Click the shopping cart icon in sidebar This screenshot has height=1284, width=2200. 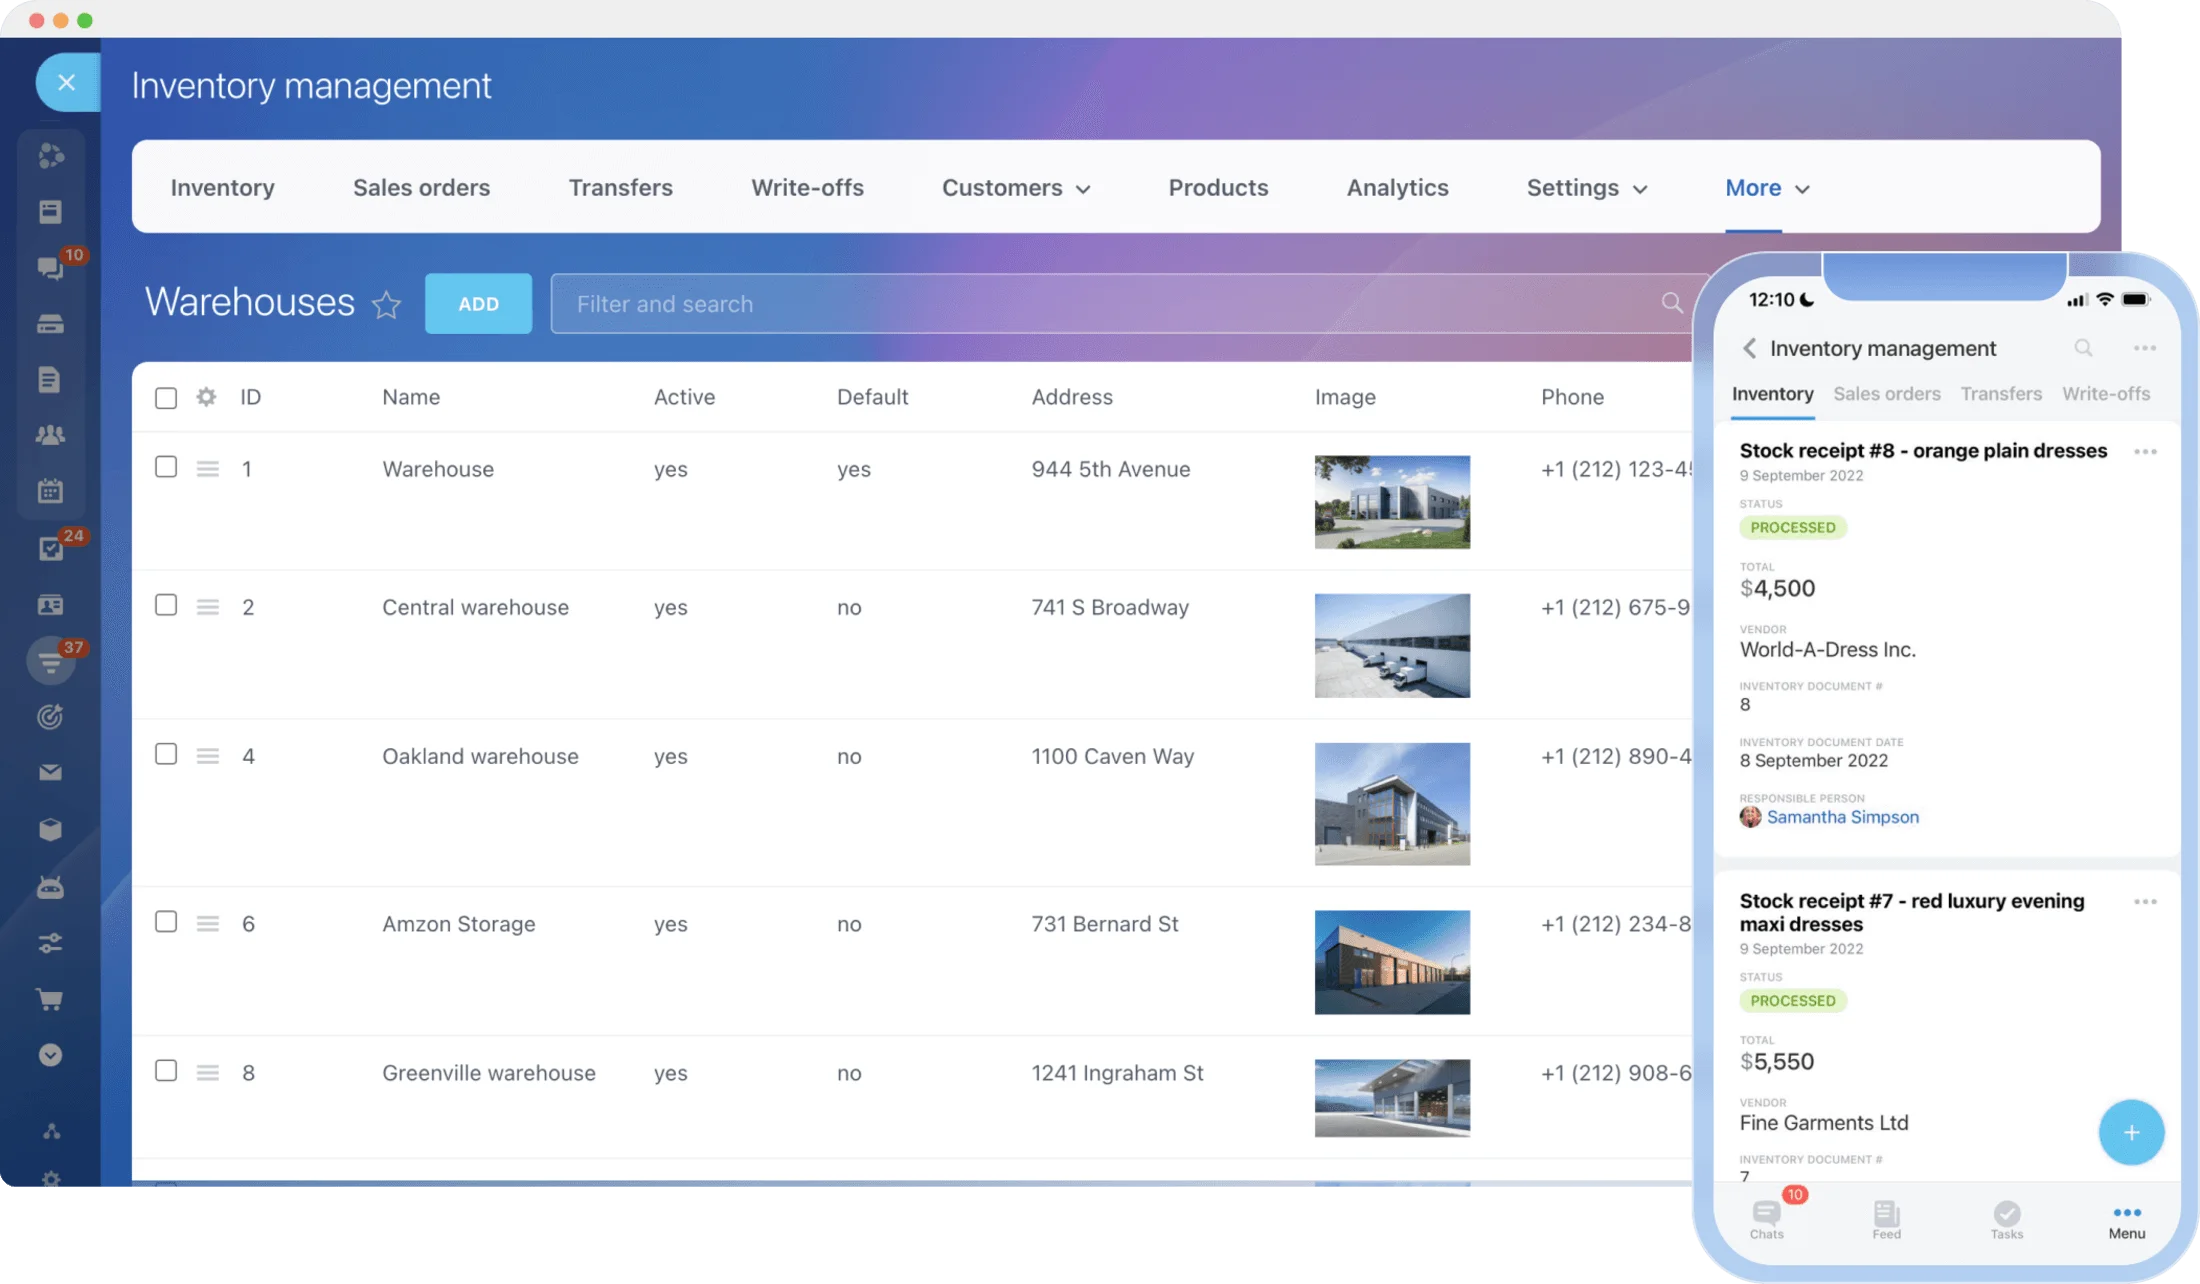50,999
